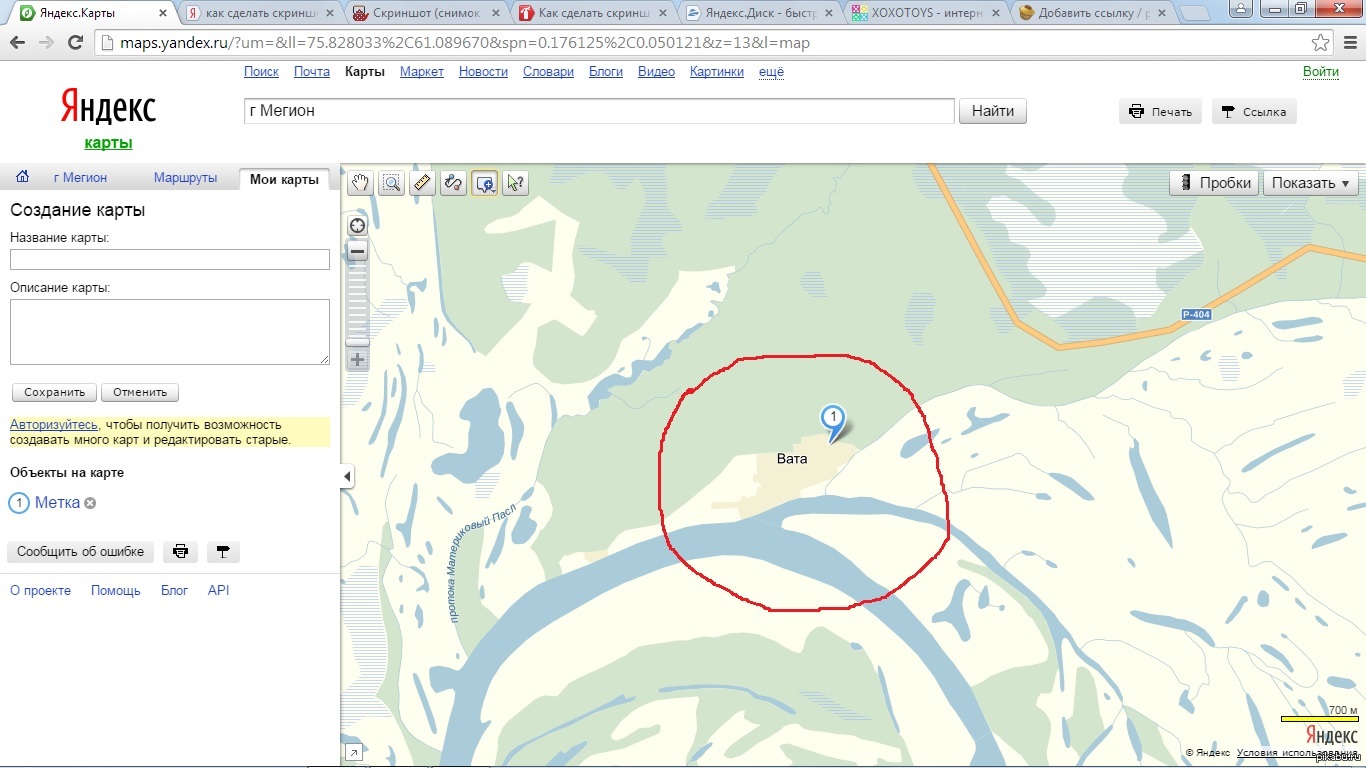Open the API footer link
The image size is (1366, 768).
pyautogui.click(x=219, y=591)
